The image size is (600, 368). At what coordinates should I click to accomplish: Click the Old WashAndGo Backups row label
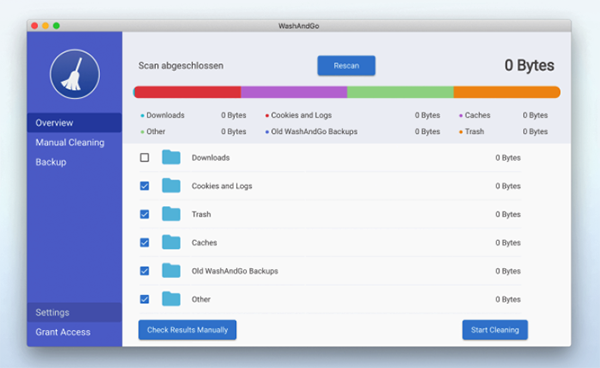pos(235,271)
